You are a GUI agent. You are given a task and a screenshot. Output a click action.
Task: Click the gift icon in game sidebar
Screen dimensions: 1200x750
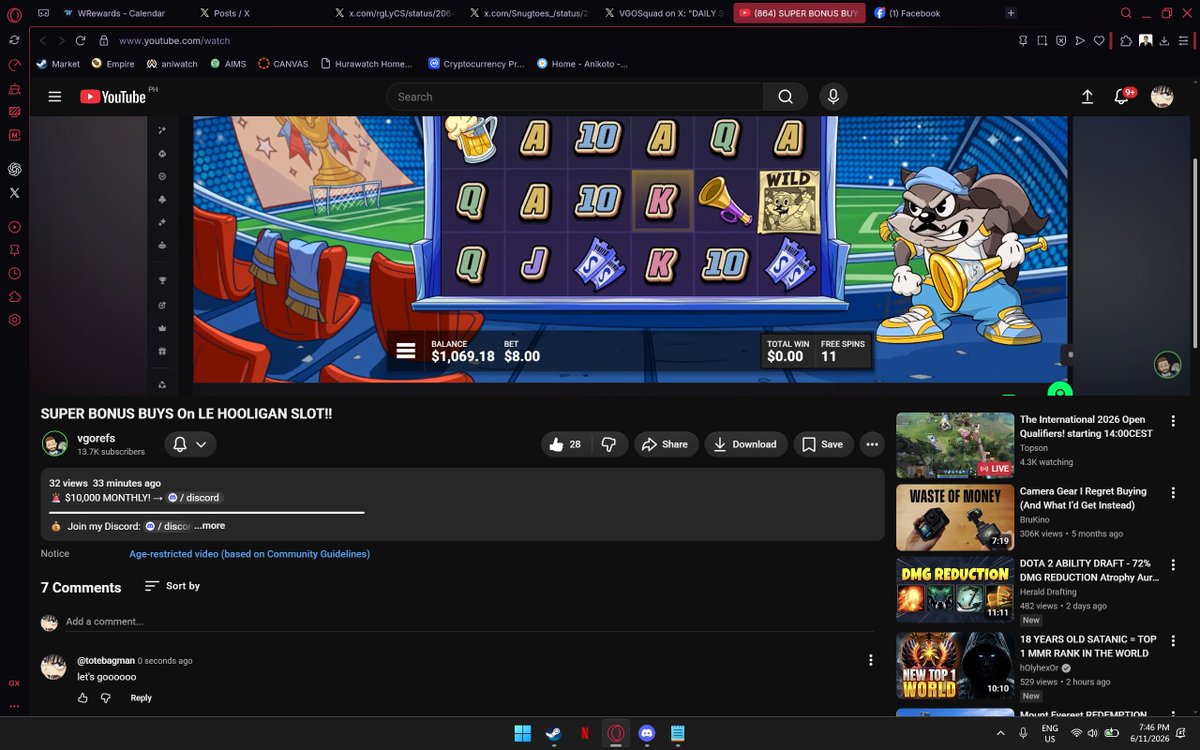(x=162, y=351)
